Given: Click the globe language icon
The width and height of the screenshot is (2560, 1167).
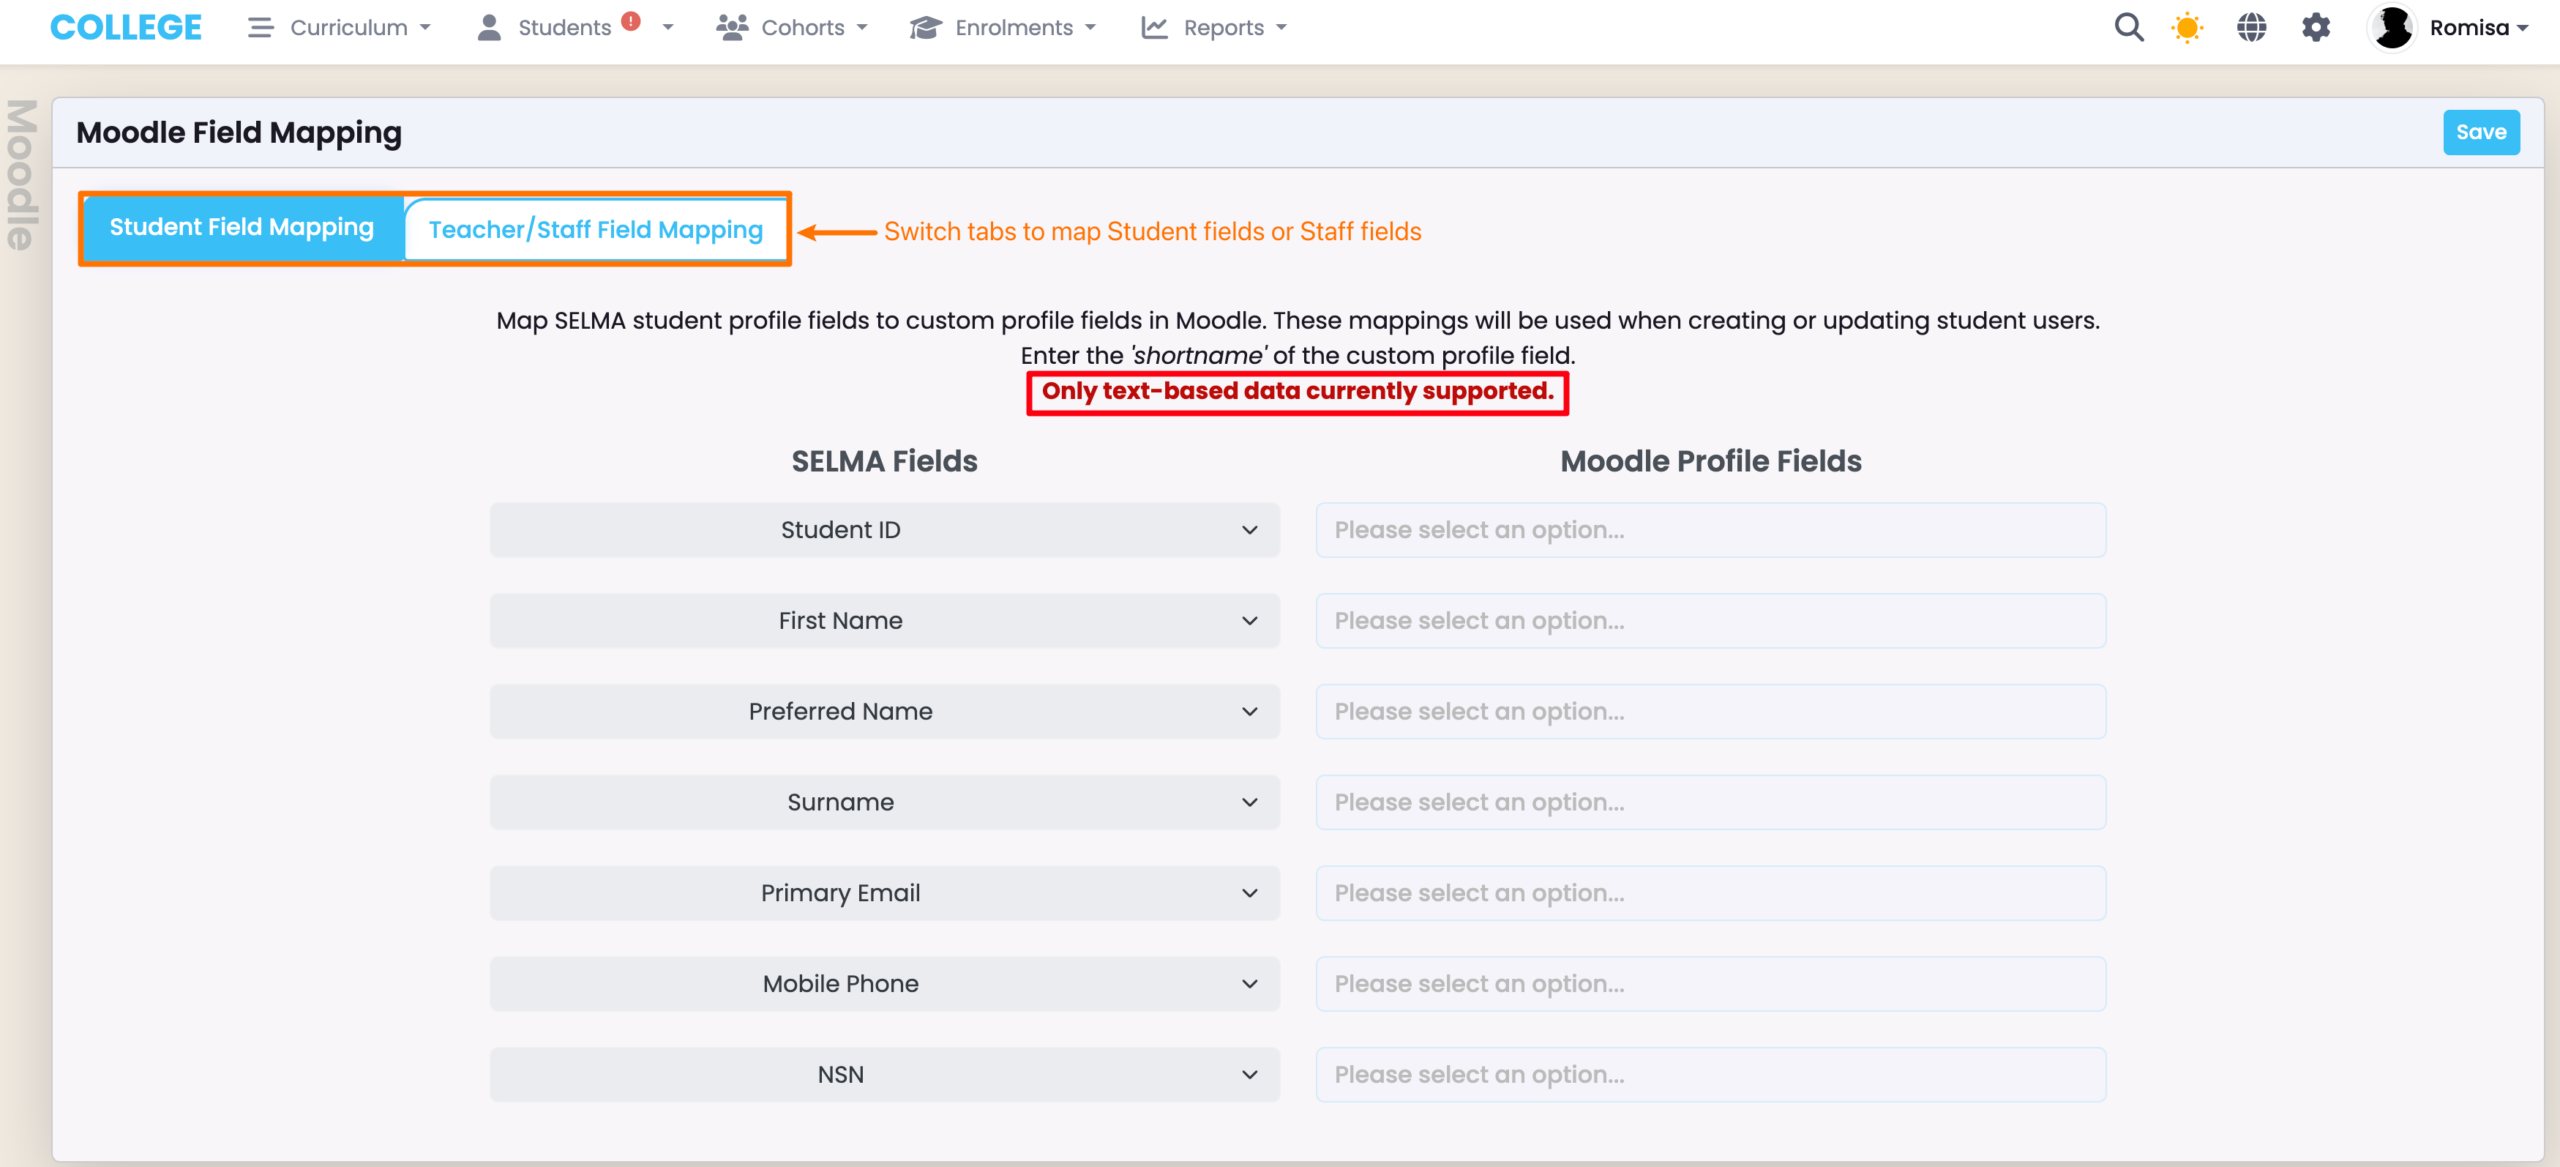Looking at the screenshot, I should point(2251,27).
